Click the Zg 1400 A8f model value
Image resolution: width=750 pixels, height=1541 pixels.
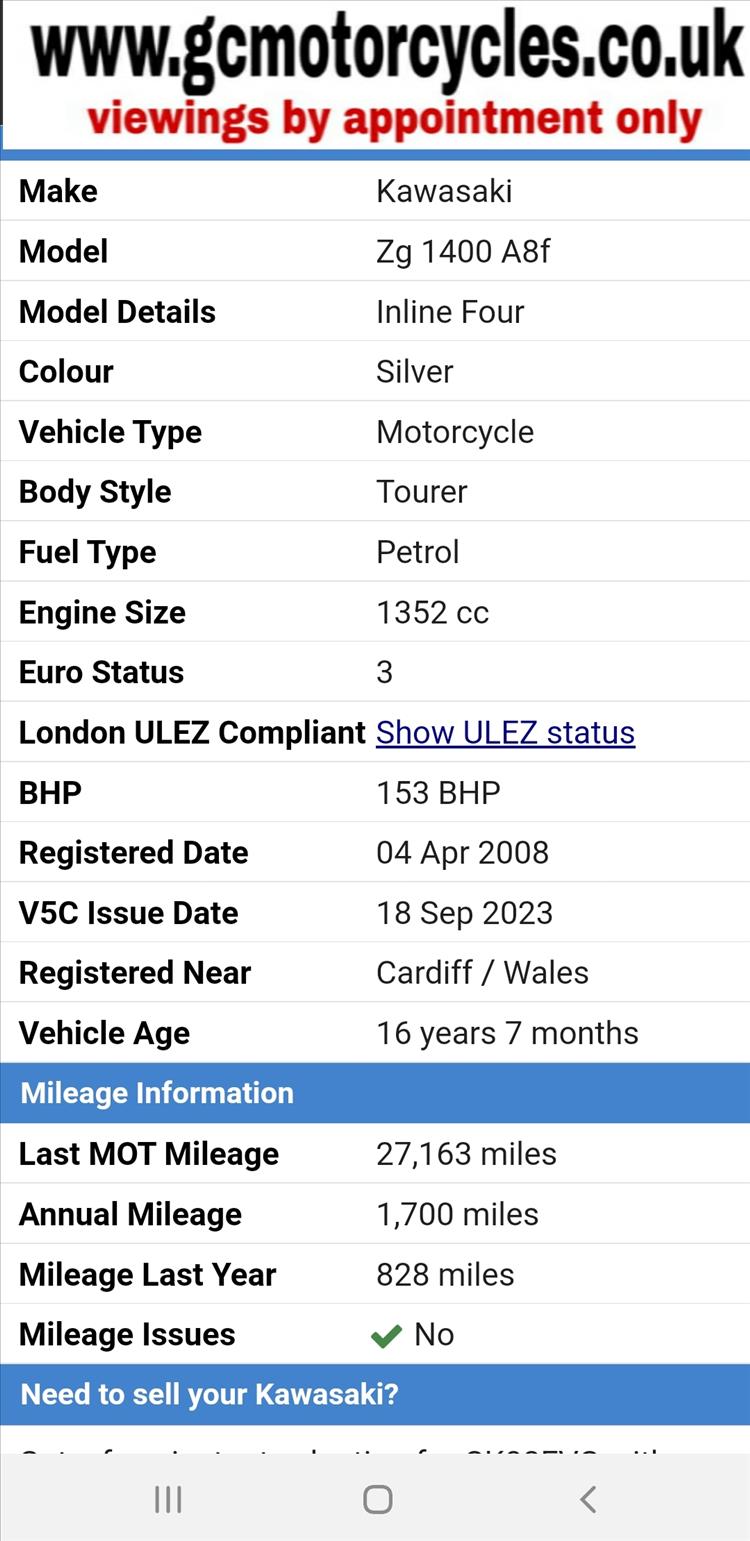coord(463,251)
